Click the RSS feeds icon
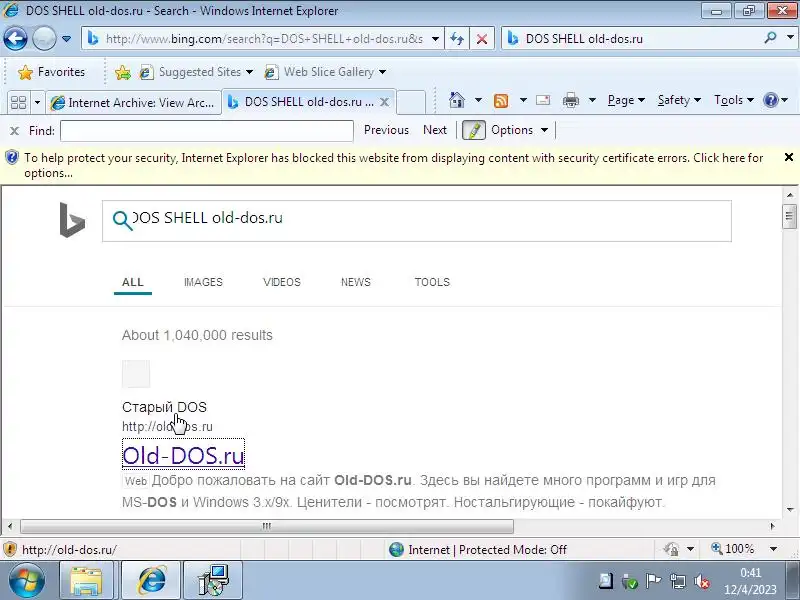The width and height of the screenshot is (800, 600). click(501, 101)
